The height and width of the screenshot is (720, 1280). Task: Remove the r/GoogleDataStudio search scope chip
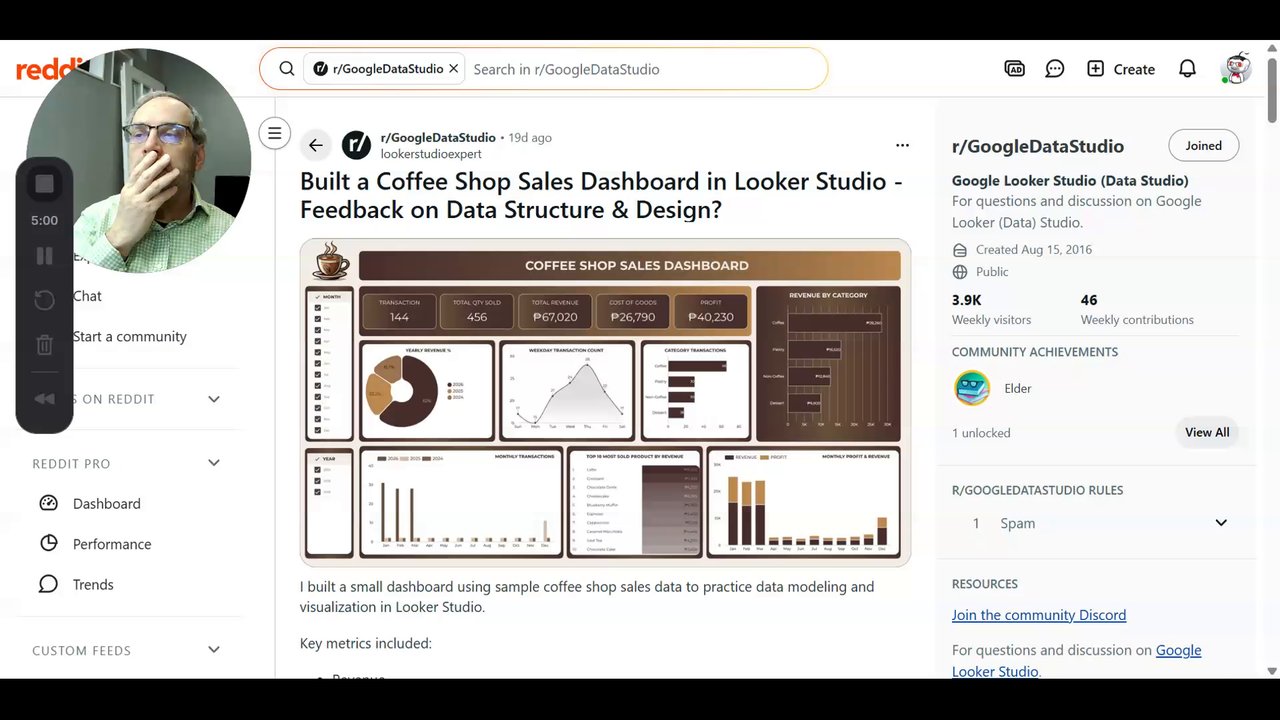[453, 69]
